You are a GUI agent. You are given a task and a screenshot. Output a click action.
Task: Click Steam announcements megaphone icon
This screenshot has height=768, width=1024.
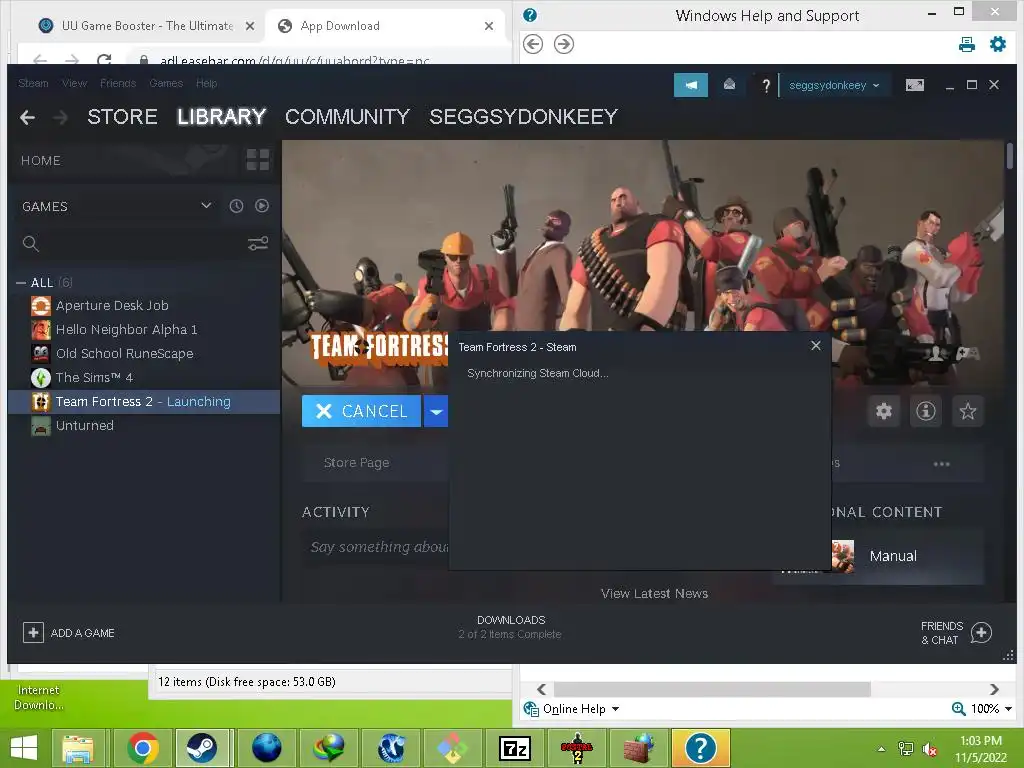(691, 85)
